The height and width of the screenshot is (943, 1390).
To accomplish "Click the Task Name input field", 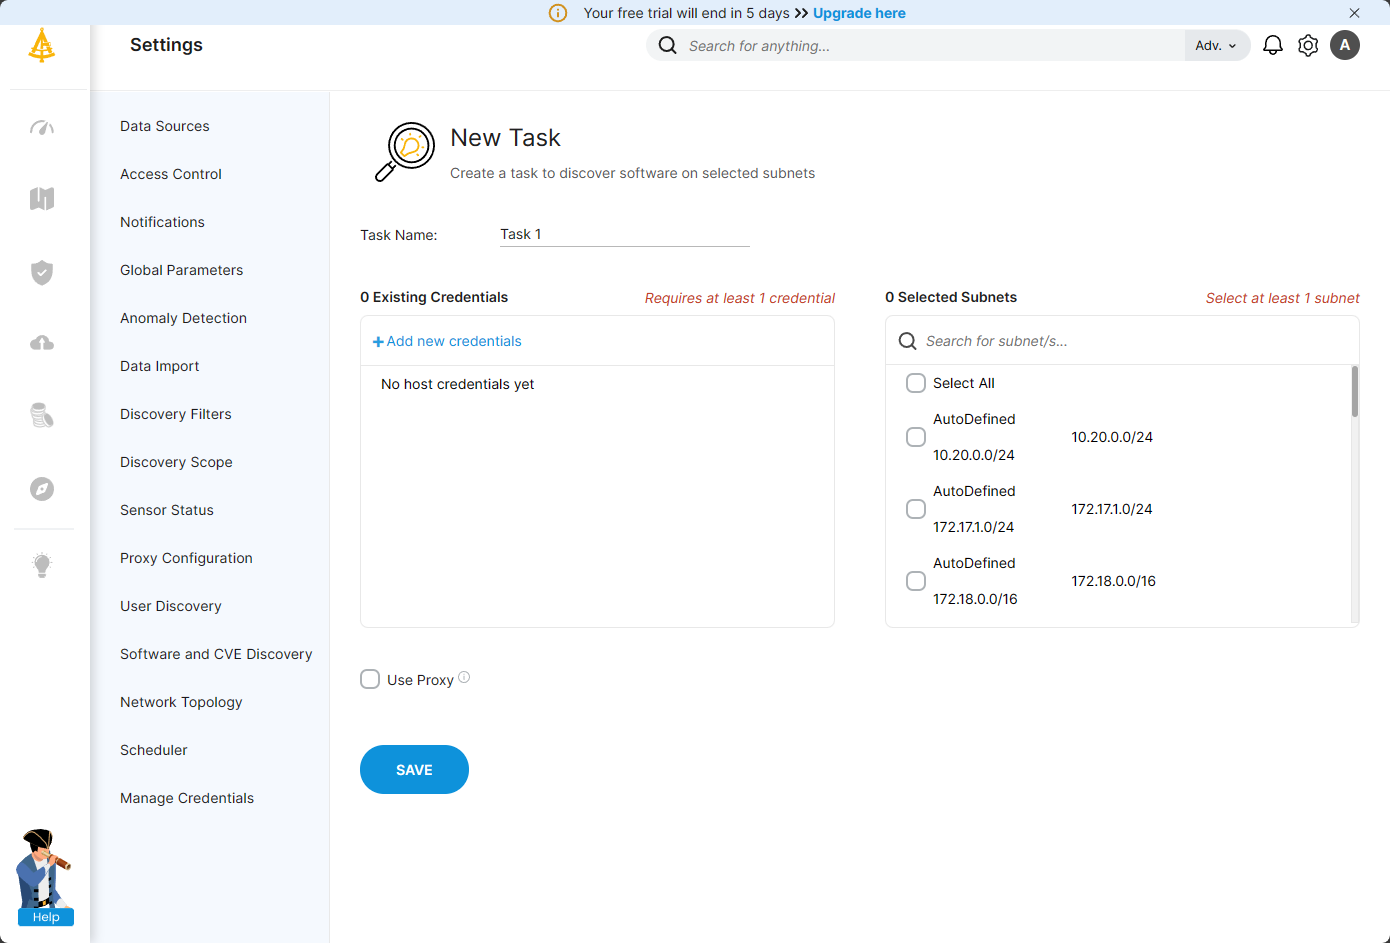I will coord(625,234).
